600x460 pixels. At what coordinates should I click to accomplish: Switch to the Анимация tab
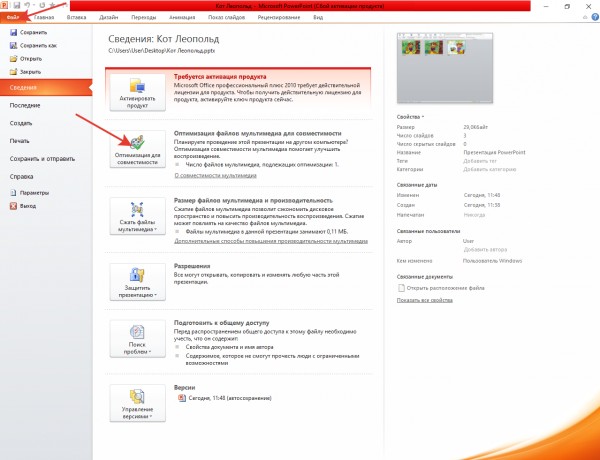coord(182,17)
